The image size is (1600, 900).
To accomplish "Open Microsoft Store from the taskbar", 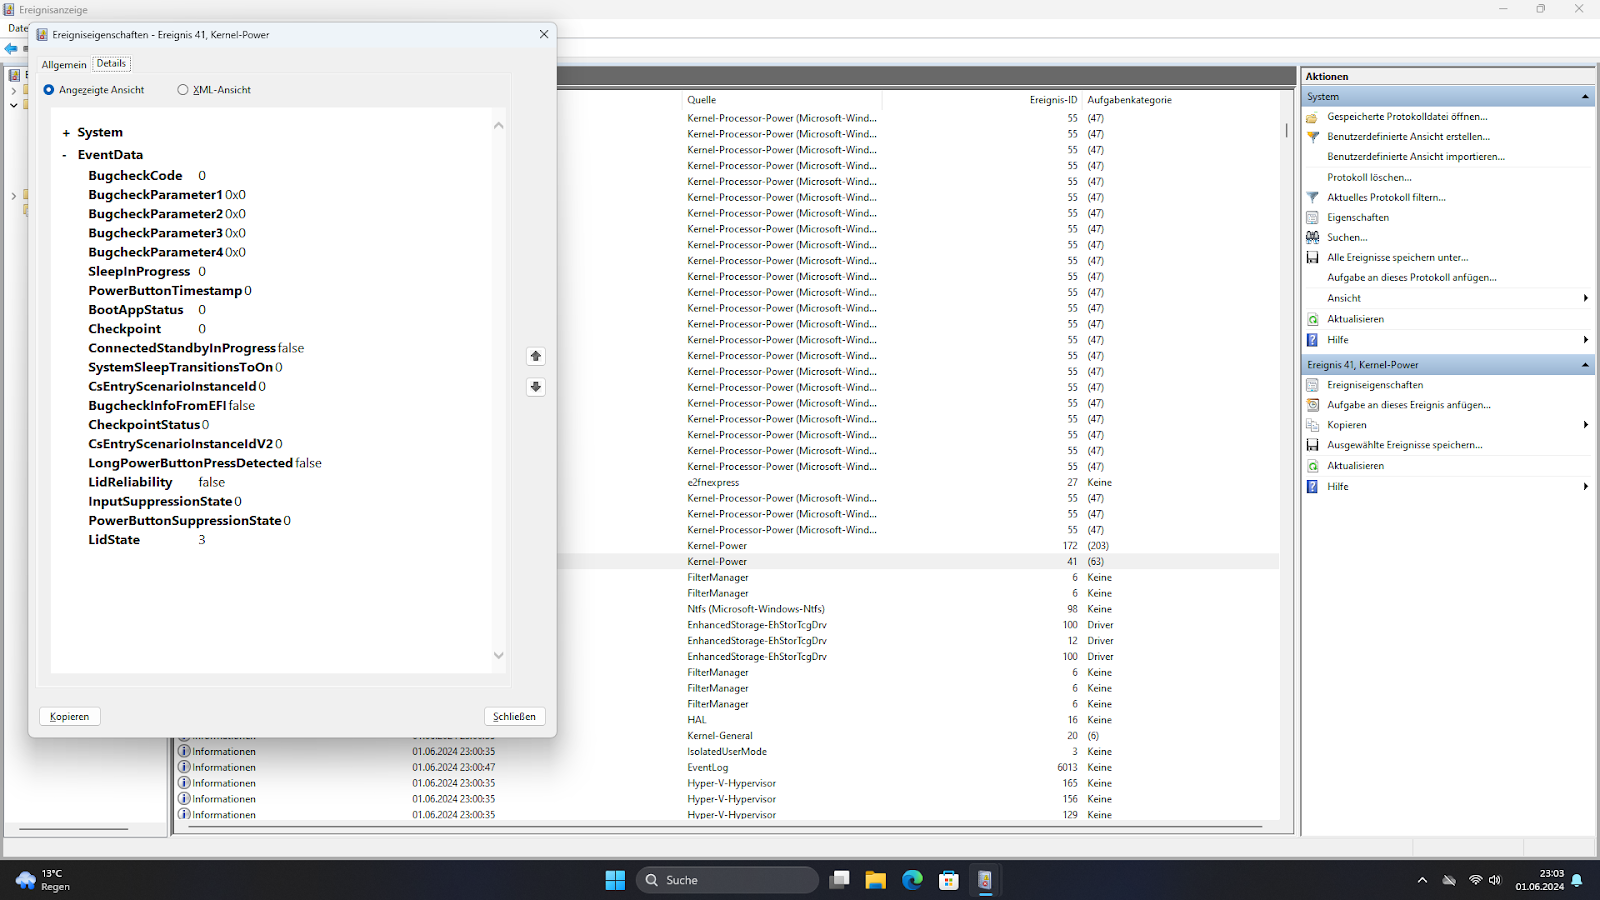I will click(x=949, y=880).
